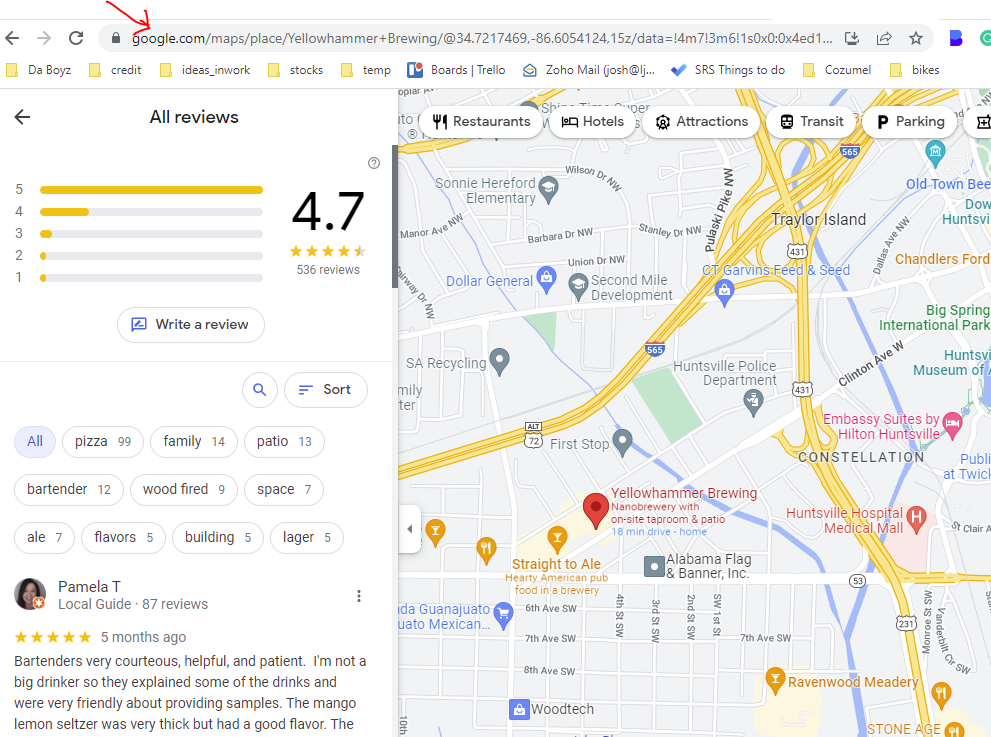Open the credit bookmarks folder

pyautogui.click(x=115, y=70)
